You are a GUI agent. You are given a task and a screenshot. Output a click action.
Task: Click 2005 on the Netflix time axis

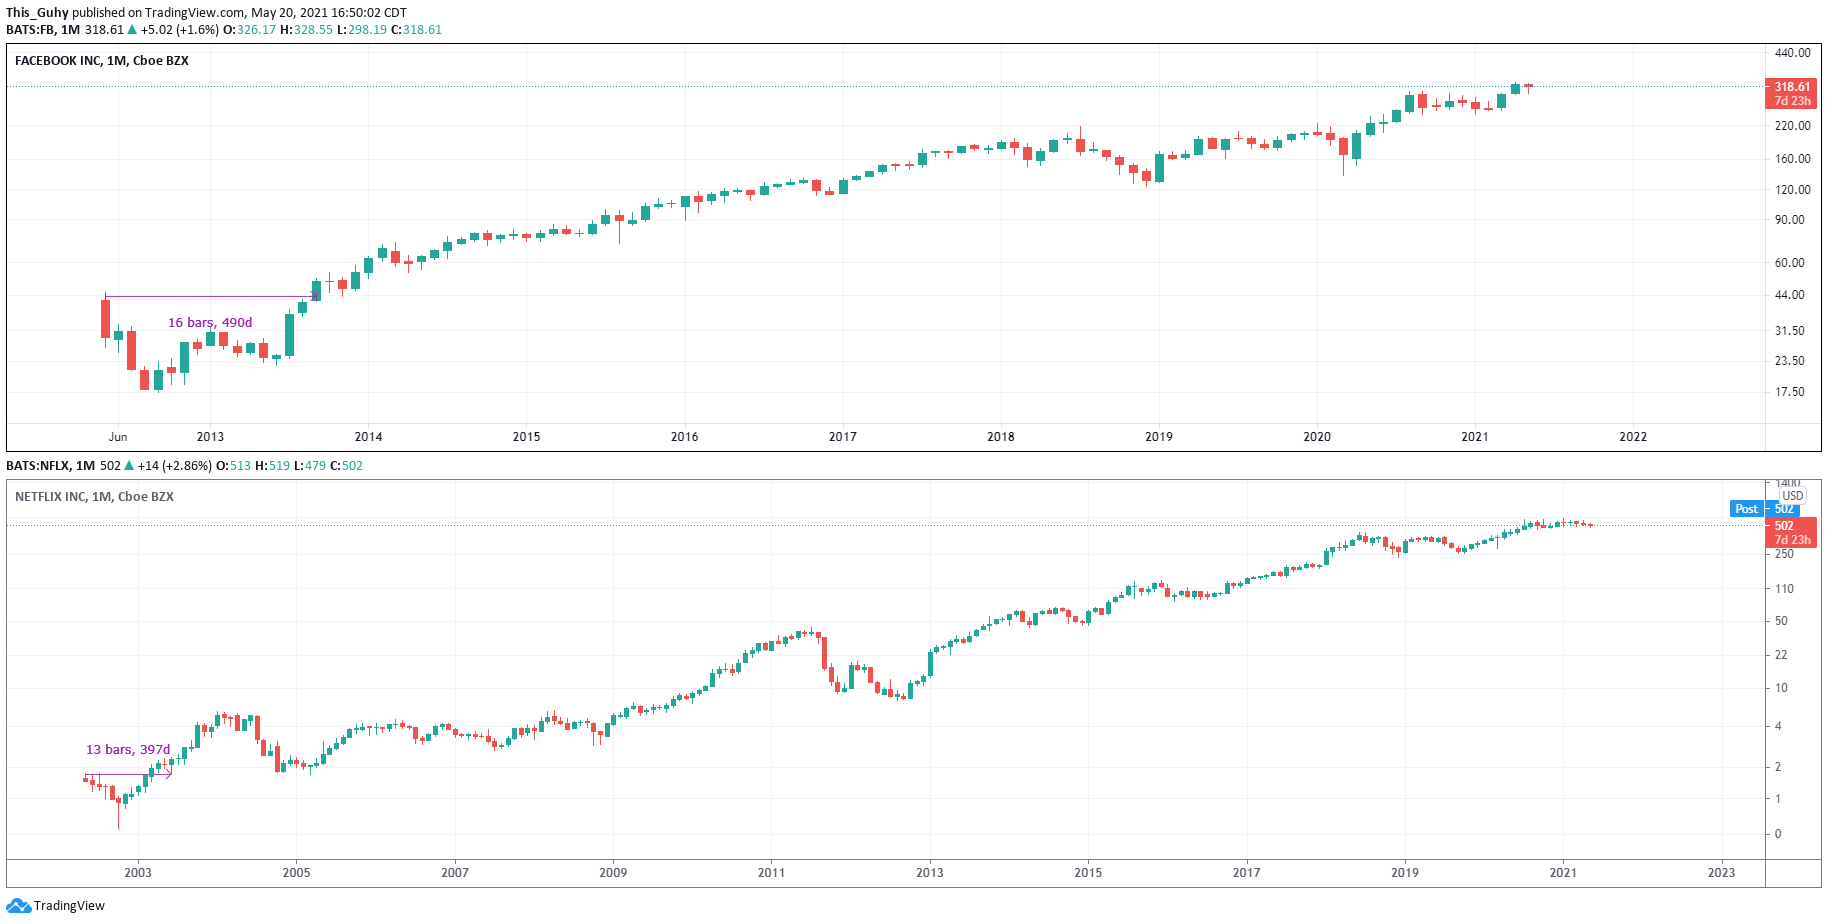click(296, 873)
